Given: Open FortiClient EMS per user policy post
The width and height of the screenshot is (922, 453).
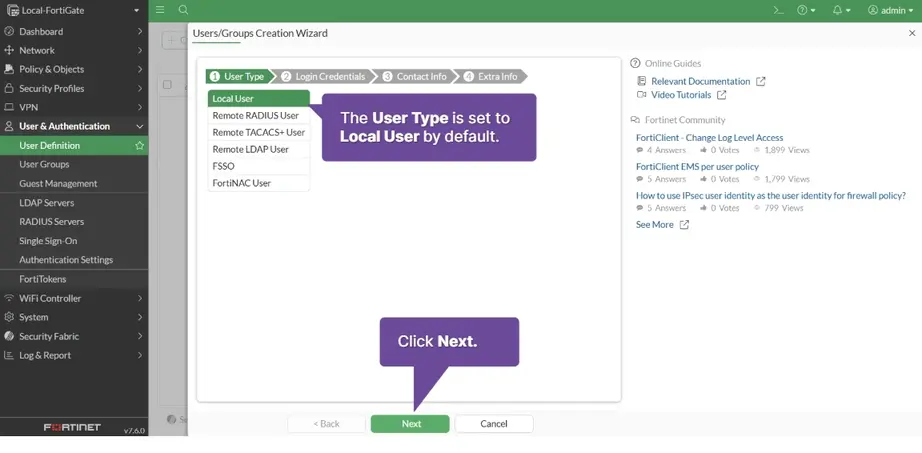Looking at the screenshot, I should click(697, 166).
